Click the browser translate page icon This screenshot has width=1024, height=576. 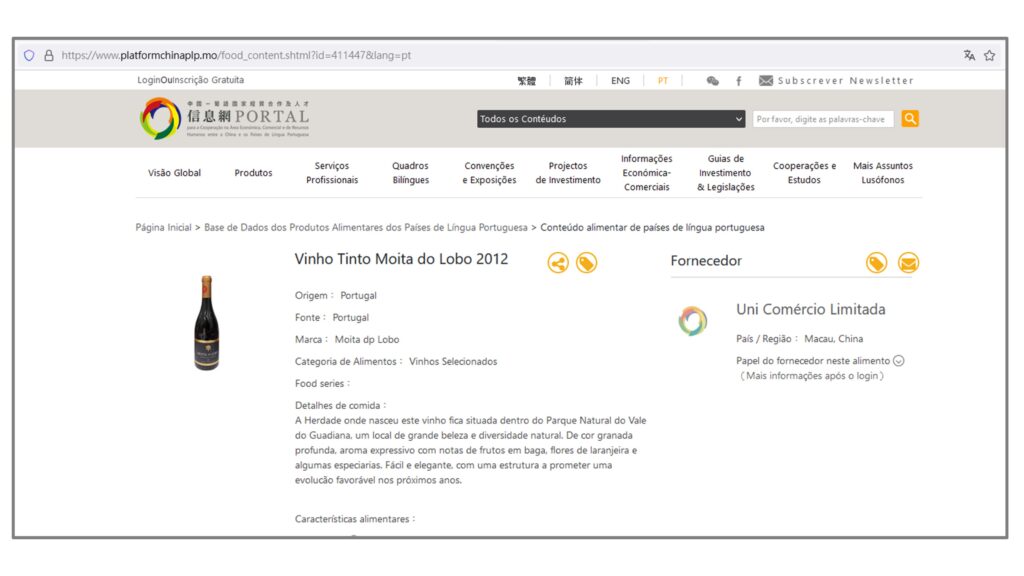pyautogui.click(x=969, y=56)
